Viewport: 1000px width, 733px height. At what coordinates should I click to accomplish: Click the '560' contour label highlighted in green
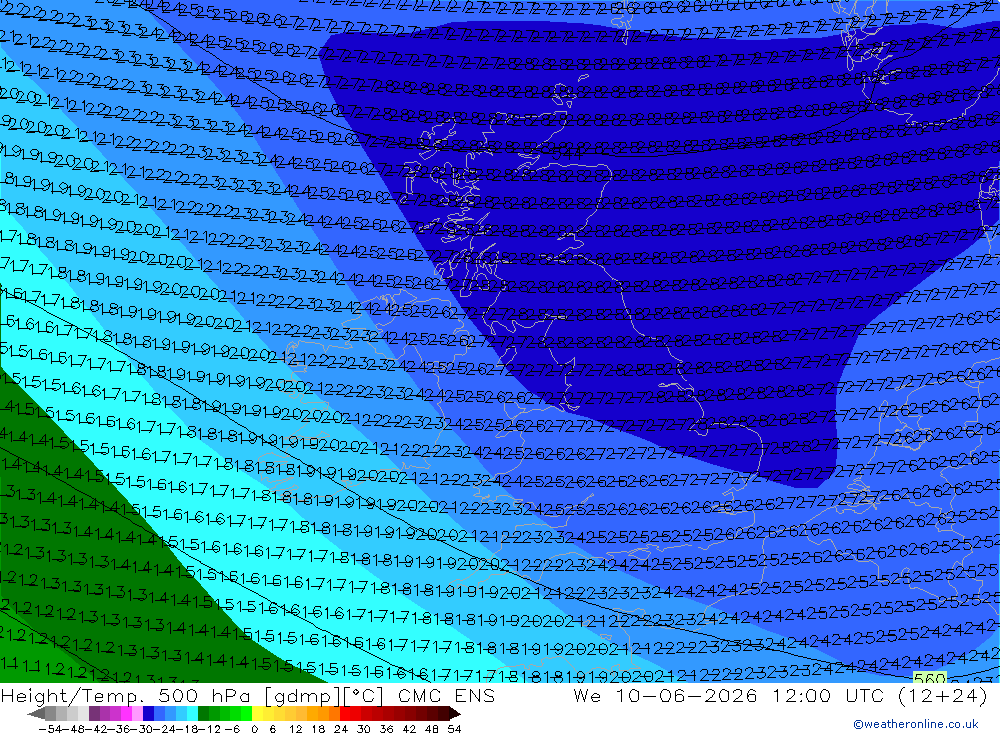(930, 678)
